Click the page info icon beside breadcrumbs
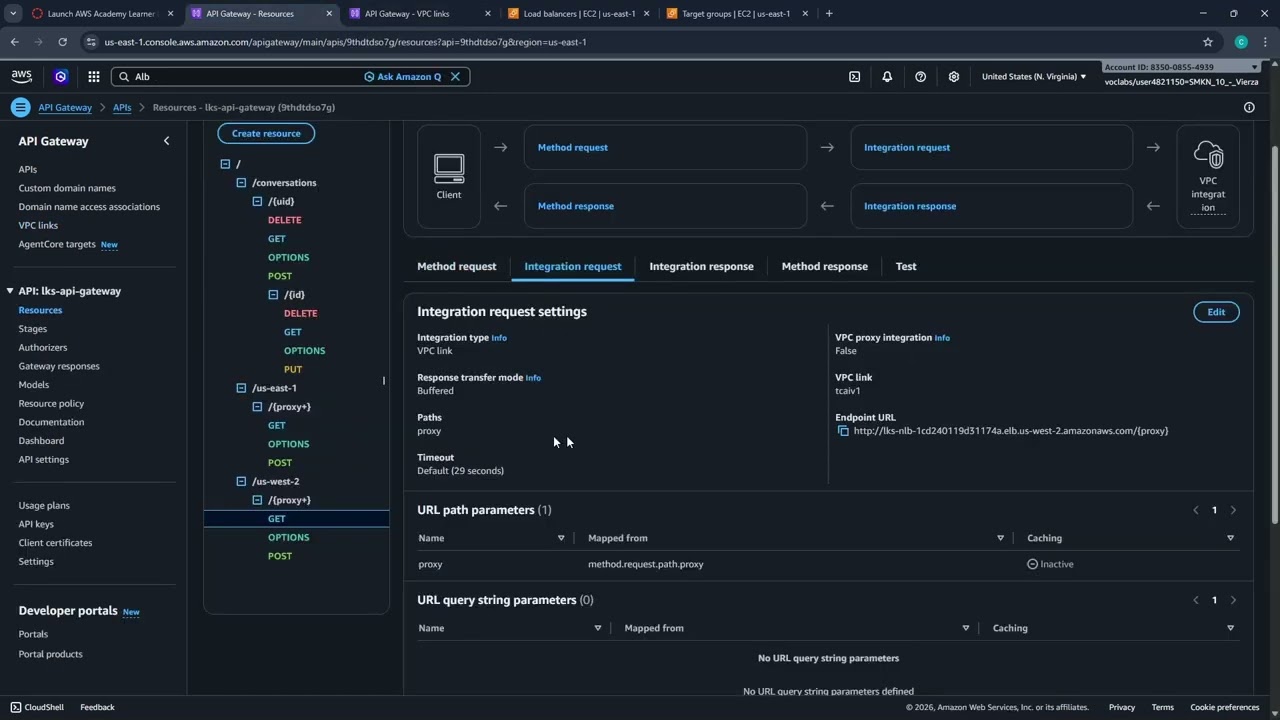The width and height of the screenshot is (1280, 720). pos(1249,107)
